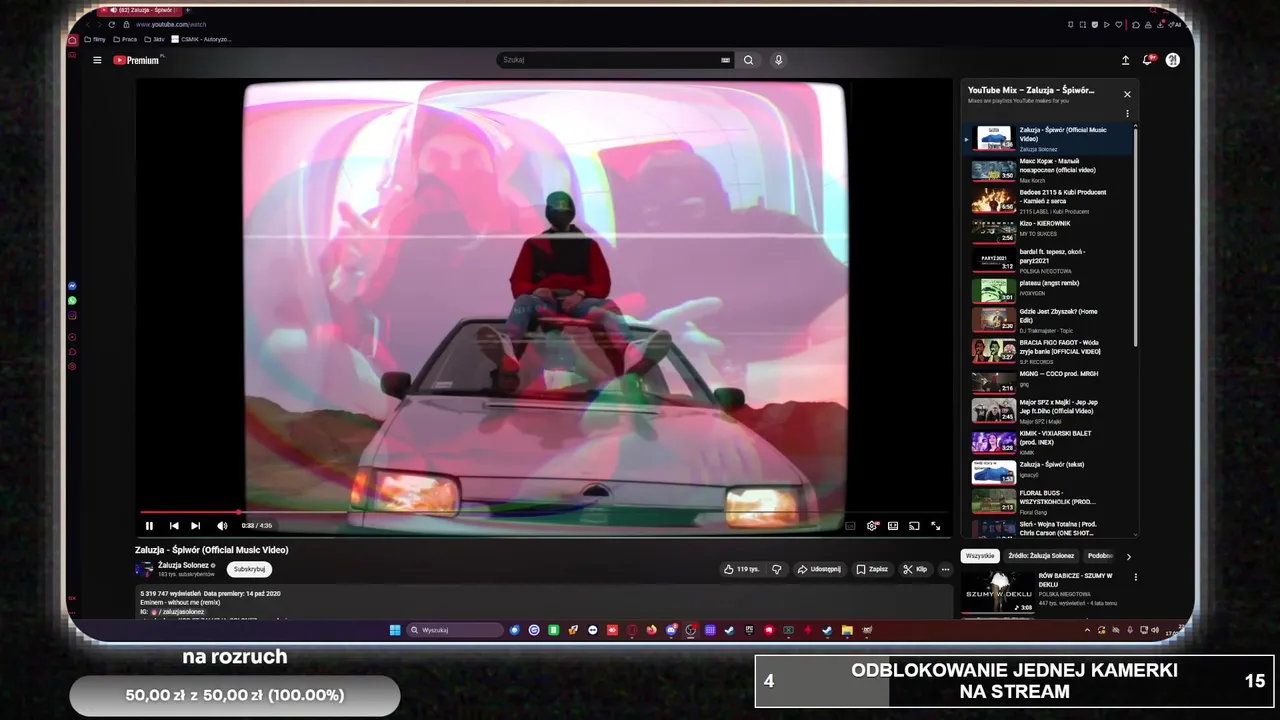Start voice search with microphone
1280x720 pixels.
778,60
